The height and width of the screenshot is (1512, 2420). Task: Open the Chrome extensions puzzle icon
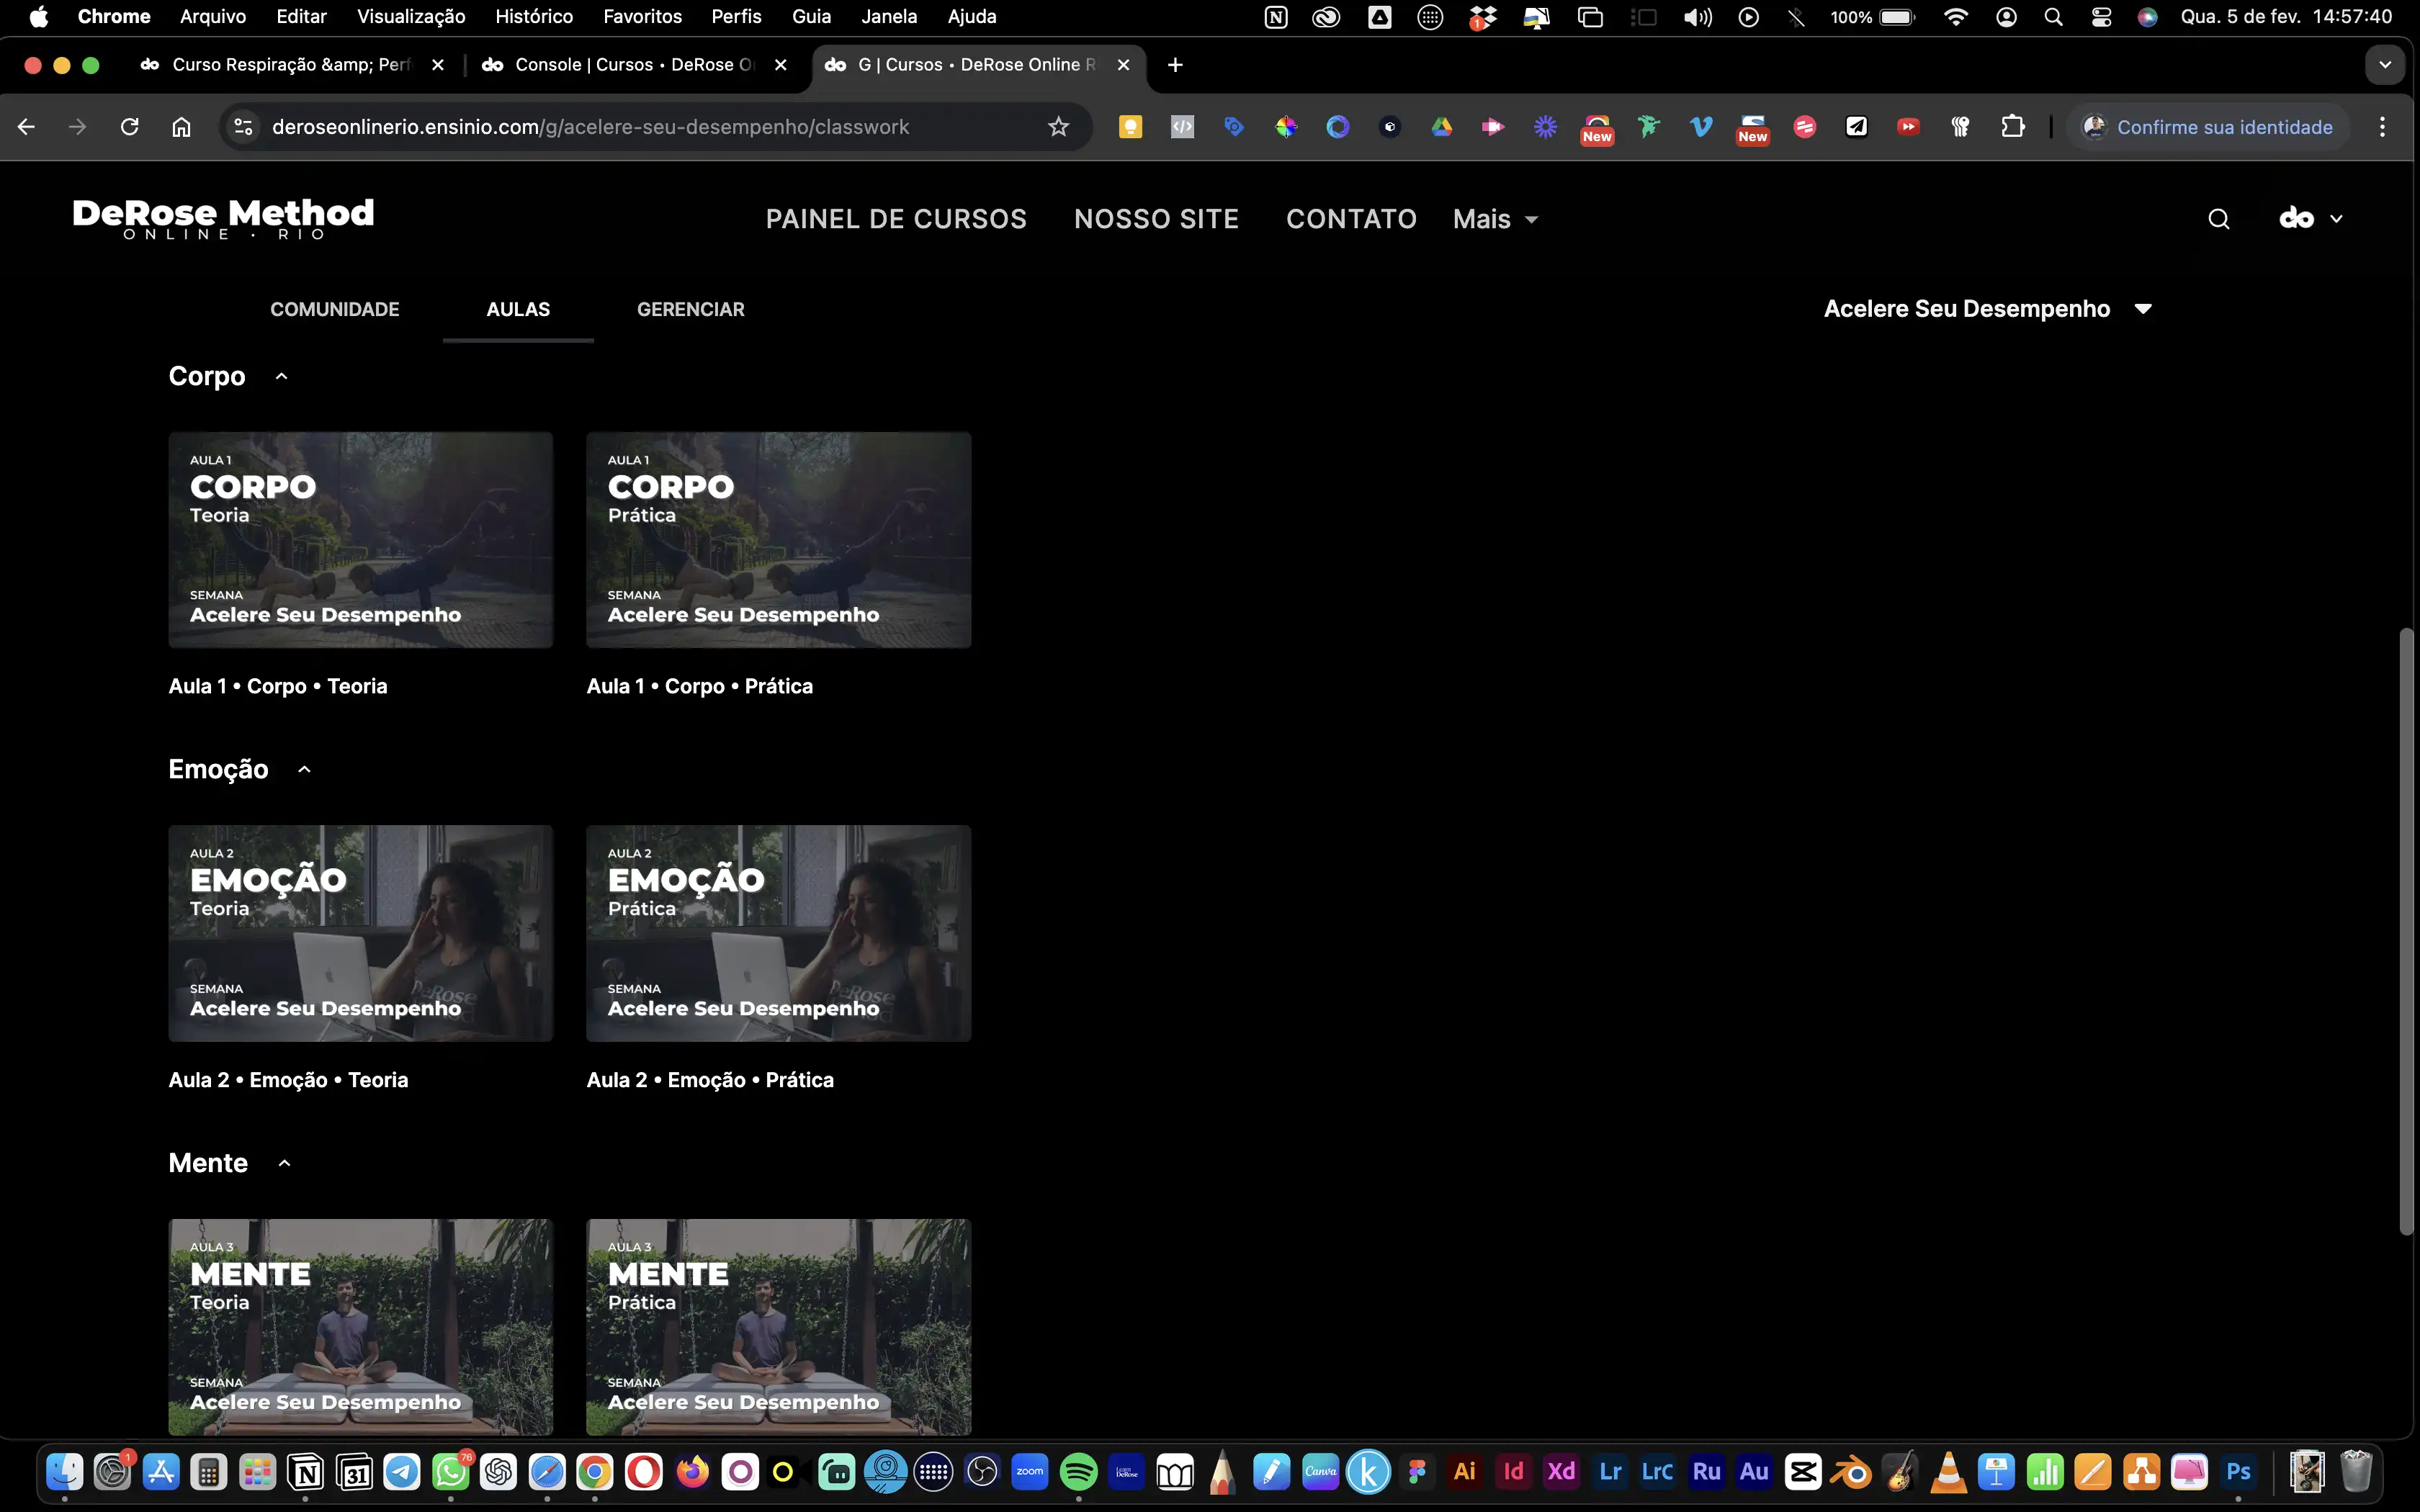point(2012,127)
